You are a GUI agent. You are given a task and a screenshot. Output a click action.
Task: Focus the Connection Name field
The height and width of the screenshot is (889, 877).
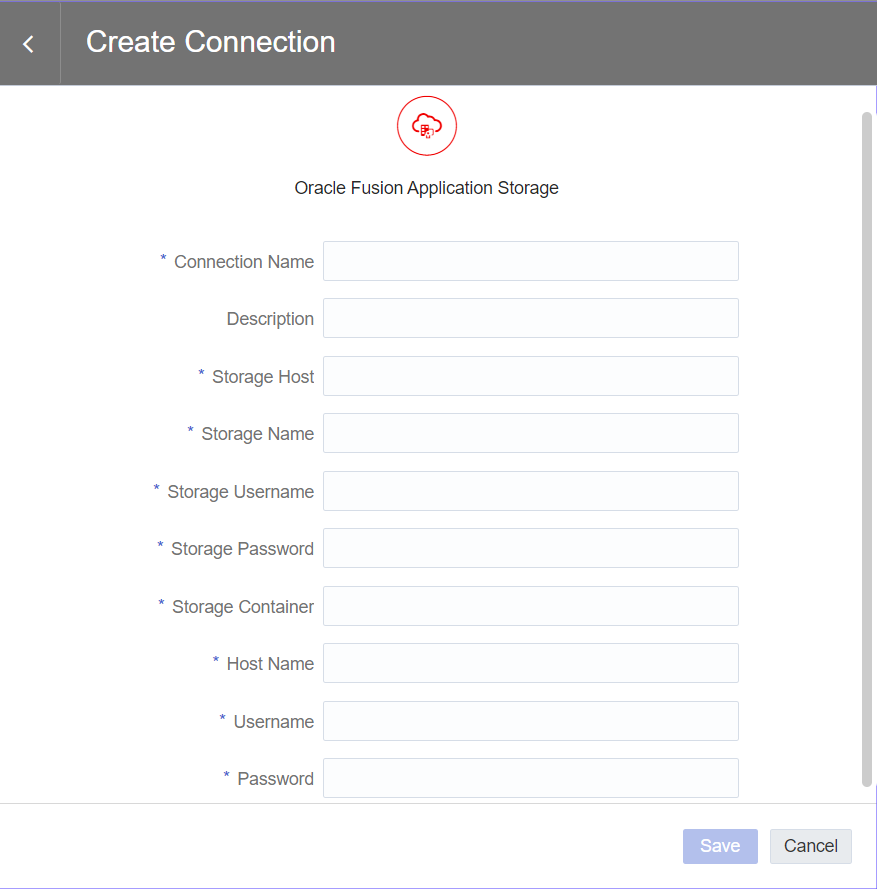(x=531, y=261)
